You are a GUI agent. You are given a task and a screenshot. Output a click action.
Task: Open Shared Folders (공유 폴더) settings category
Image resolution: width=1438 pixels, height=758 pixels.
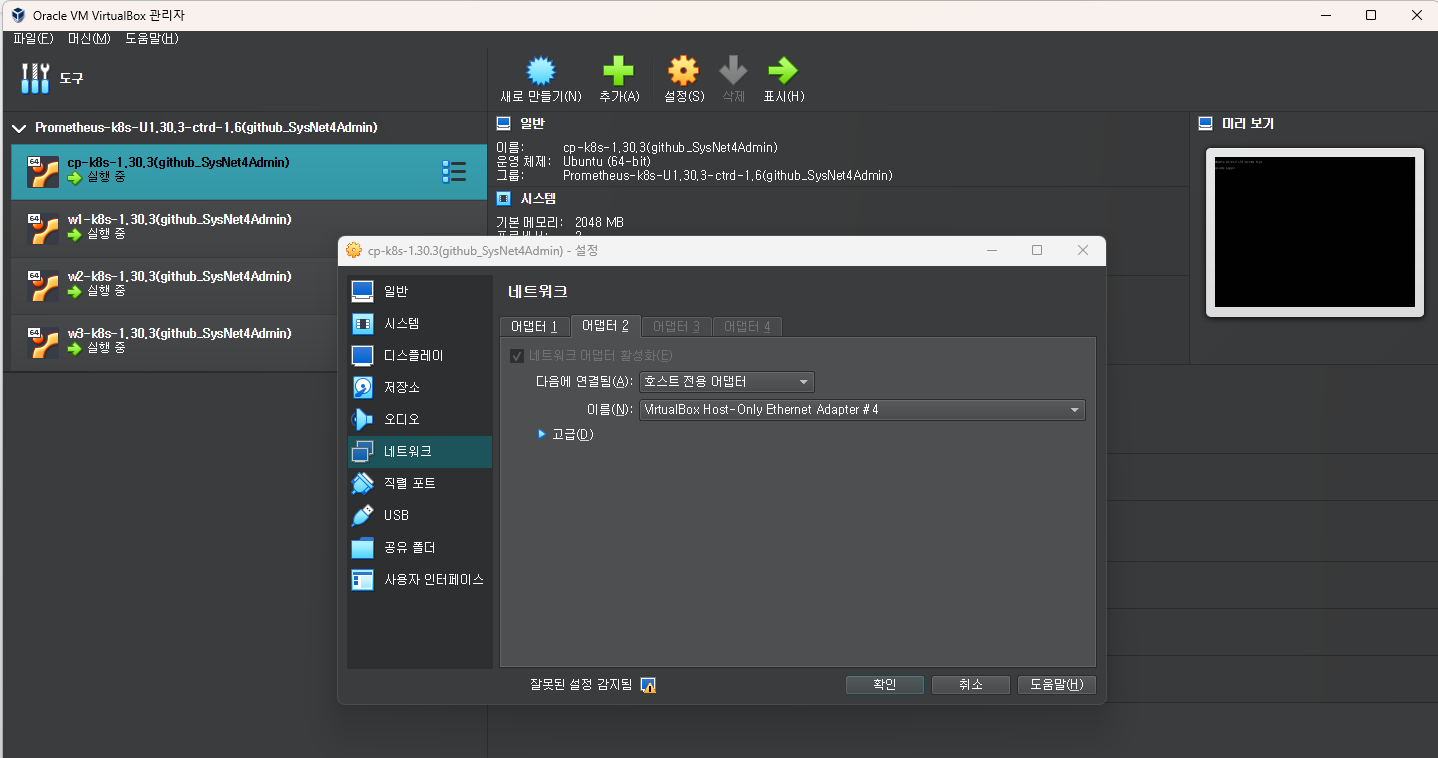[x=420, y=547]
